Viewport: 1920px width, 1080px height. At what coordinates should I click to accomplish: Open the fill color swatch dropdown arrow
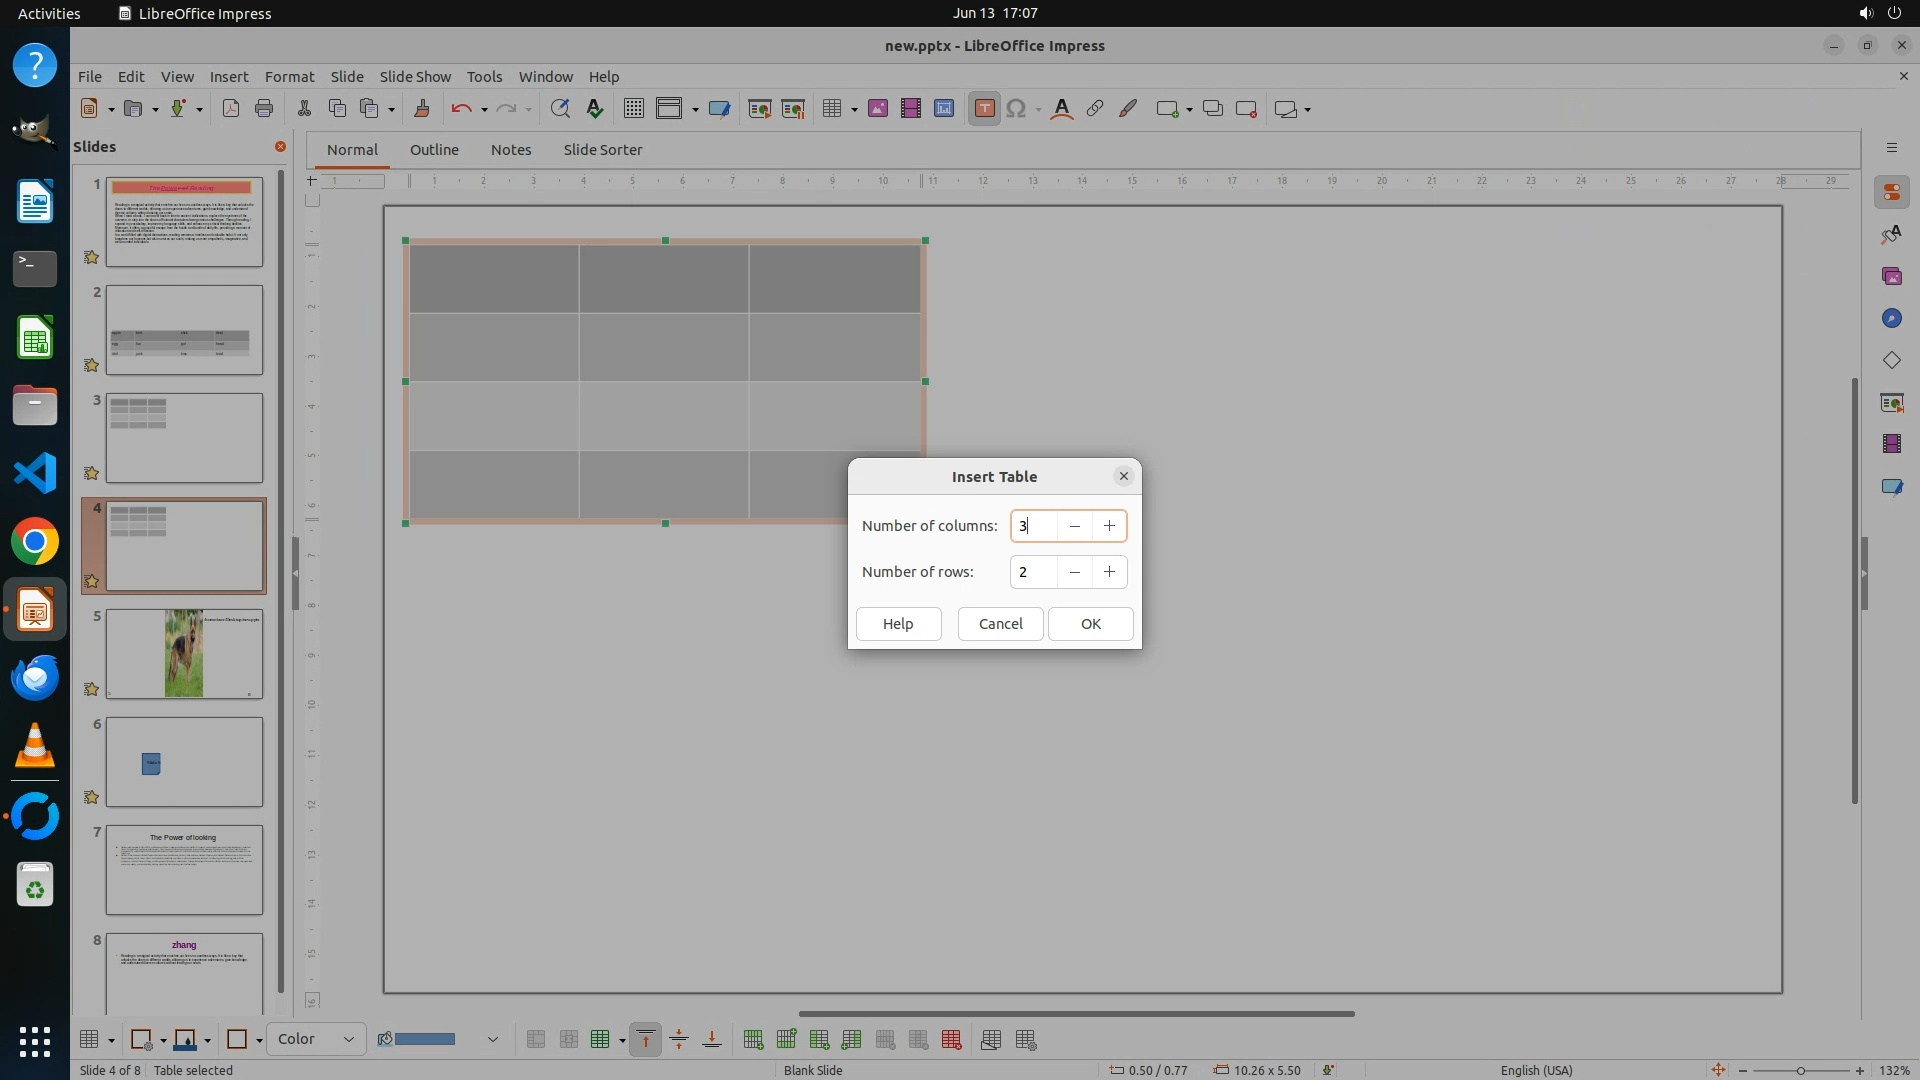click(x=492, y=1040)
